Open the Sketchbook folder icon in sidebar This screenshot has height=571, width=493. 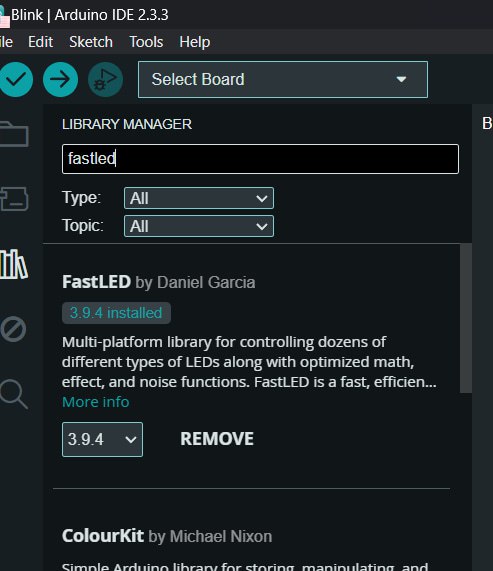pyautogui.click(x=14, y=135)
